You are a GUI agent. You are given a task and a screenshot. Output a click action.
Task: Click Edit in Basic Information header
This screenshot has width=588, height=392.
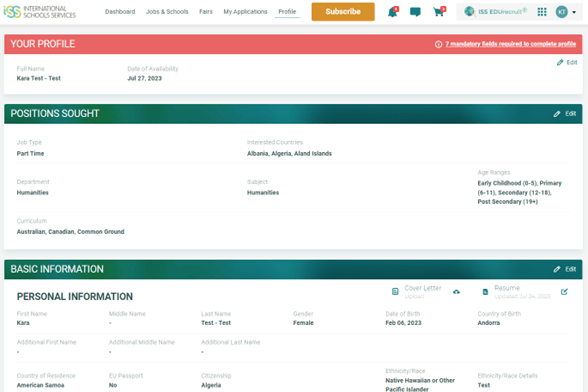(x=571, y=269)
